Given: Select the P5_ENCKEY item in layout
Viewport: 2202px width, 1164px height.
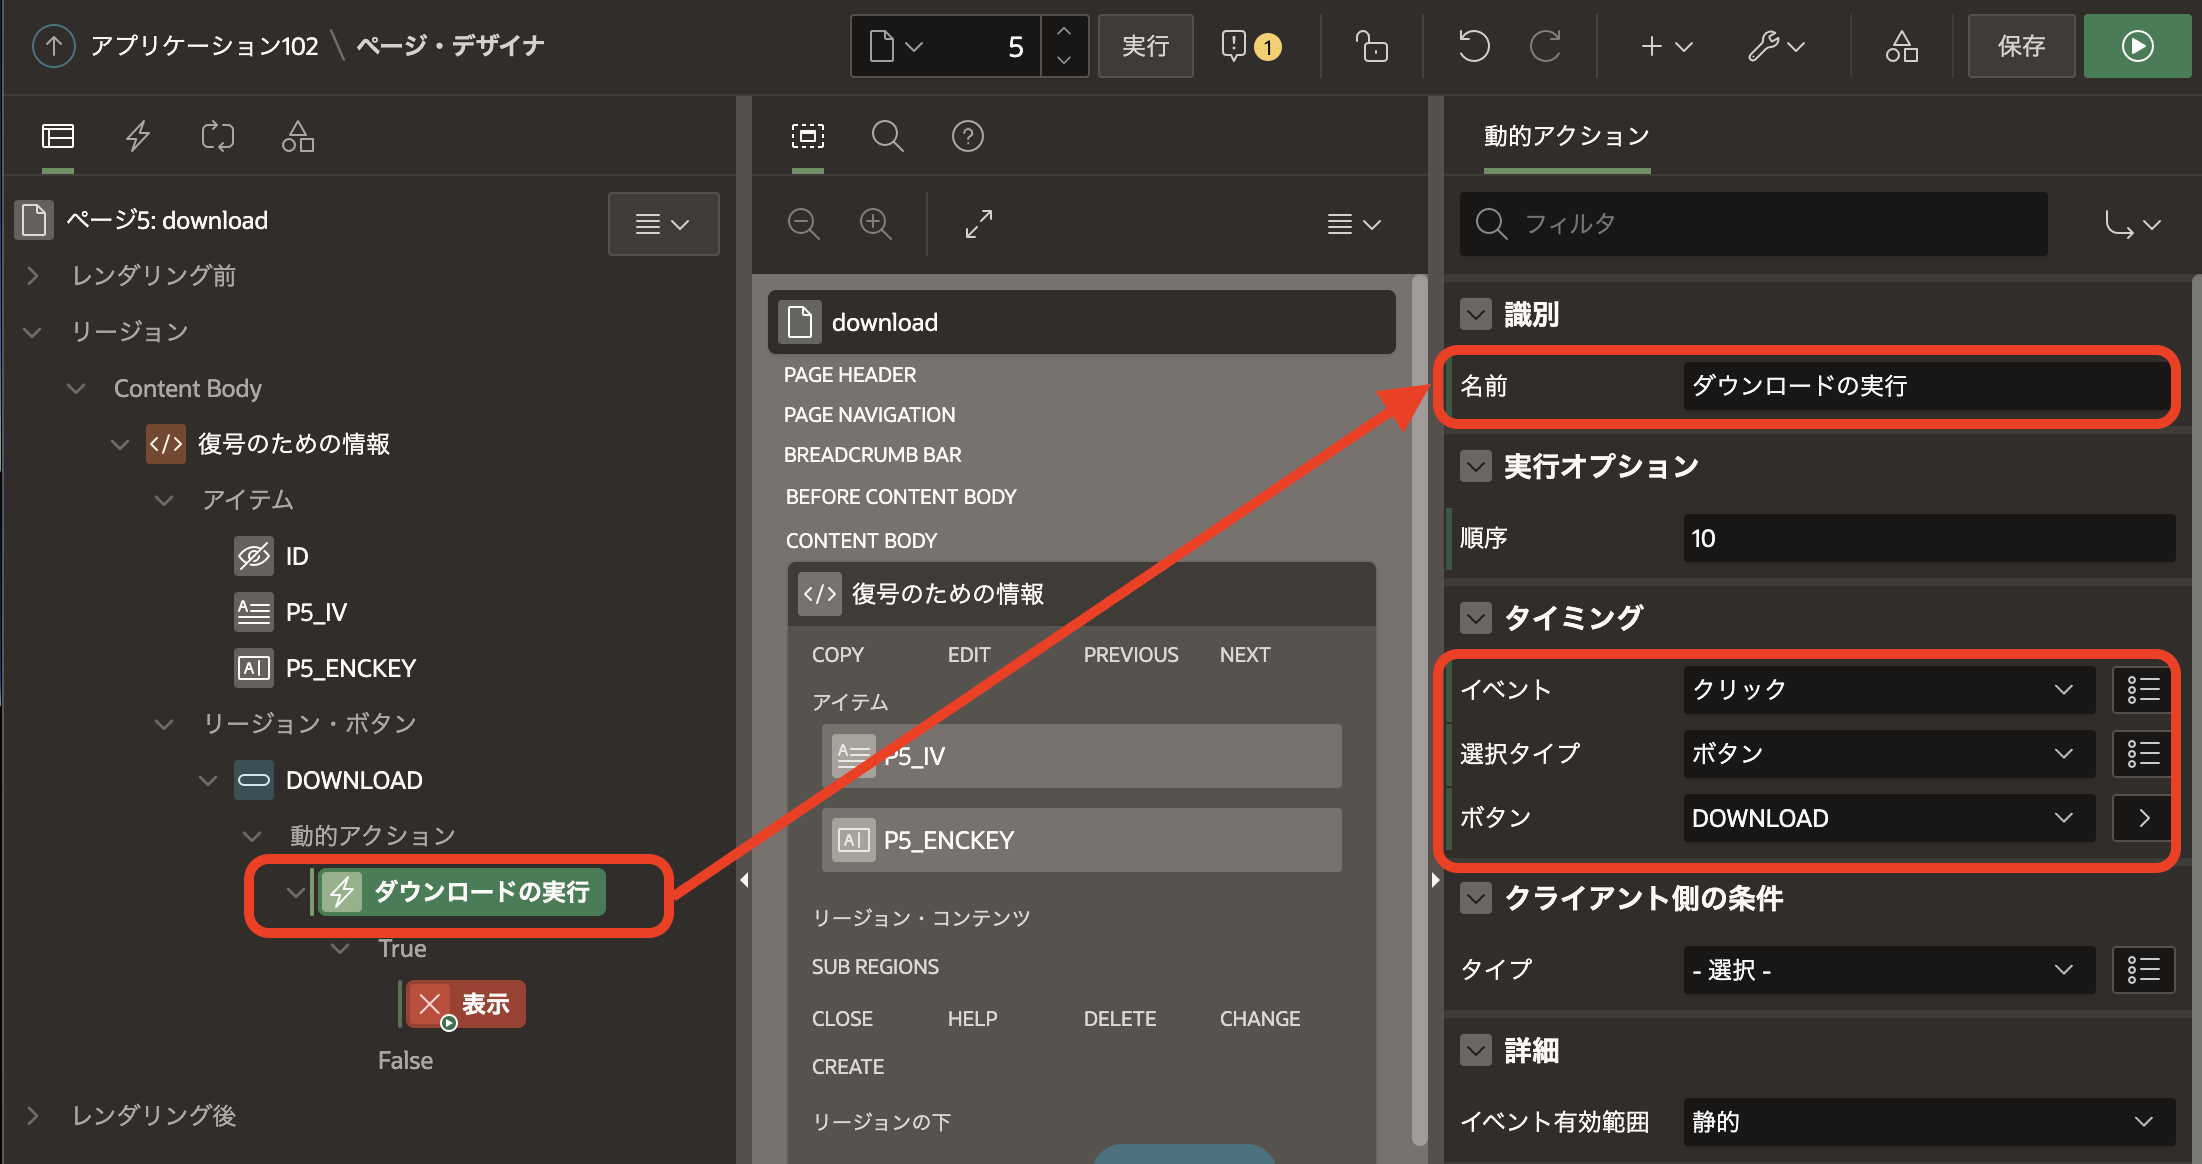Looking at the screenshot, I should pyautogui.click(x=1081, y=840).
